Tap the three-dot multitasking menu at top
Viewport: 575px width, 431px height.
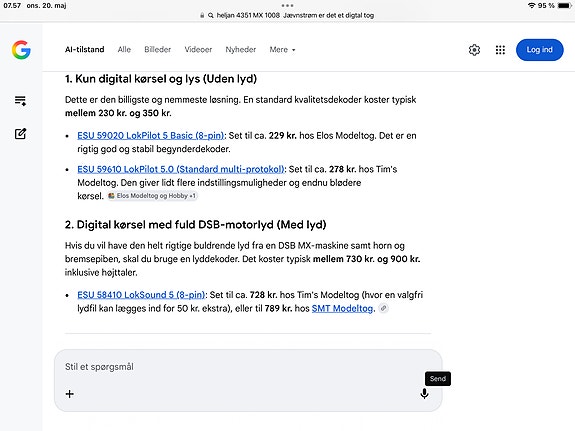[287, 6]
